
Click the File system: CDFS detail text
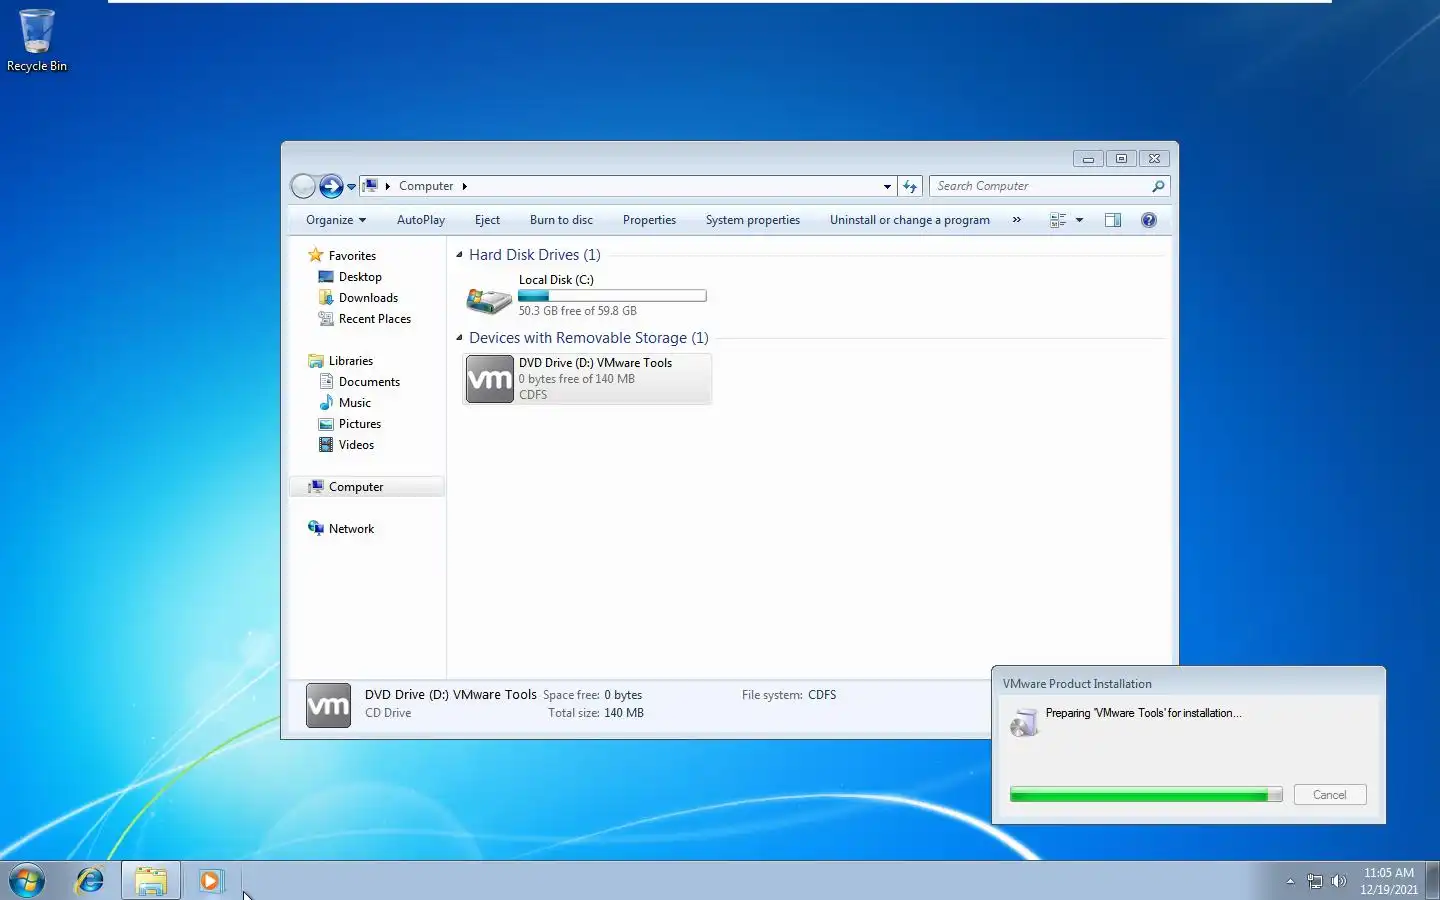[789, 695]
